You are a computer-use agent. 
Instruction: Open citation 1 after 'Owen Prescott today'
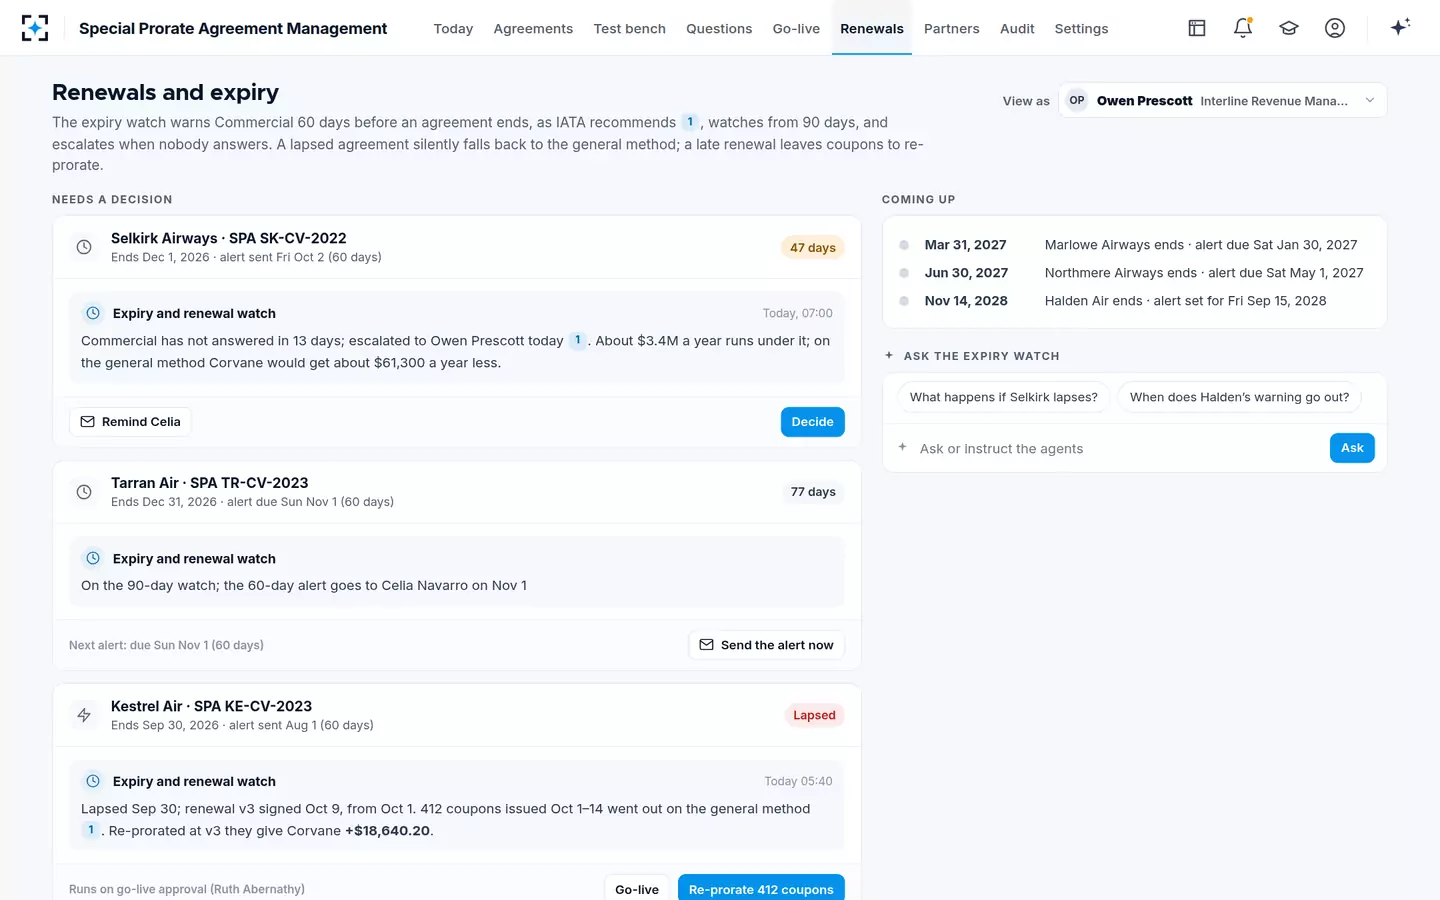tap(578, 340)
